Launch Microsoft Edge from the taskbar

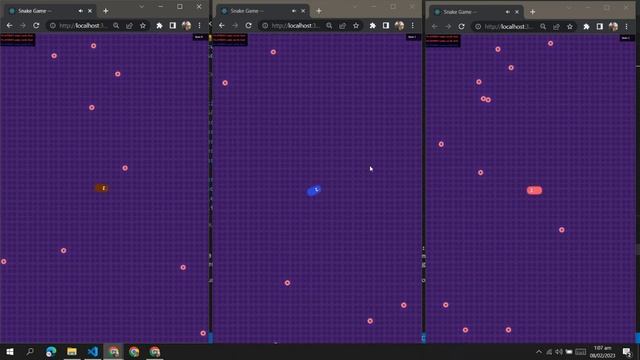click(x=51, y=351)
